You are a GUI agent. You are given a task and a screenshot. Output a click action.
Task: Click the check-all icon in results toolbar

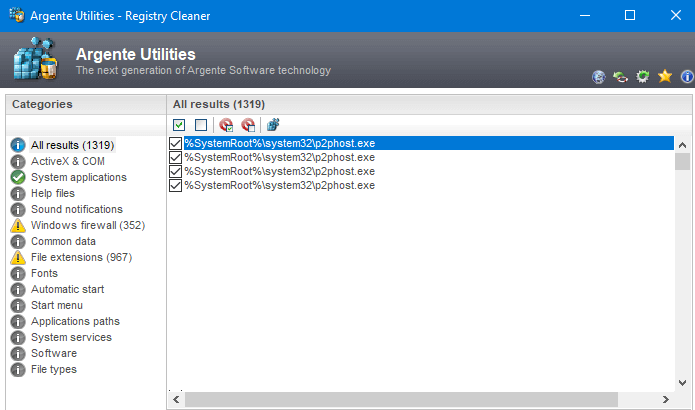179,125
